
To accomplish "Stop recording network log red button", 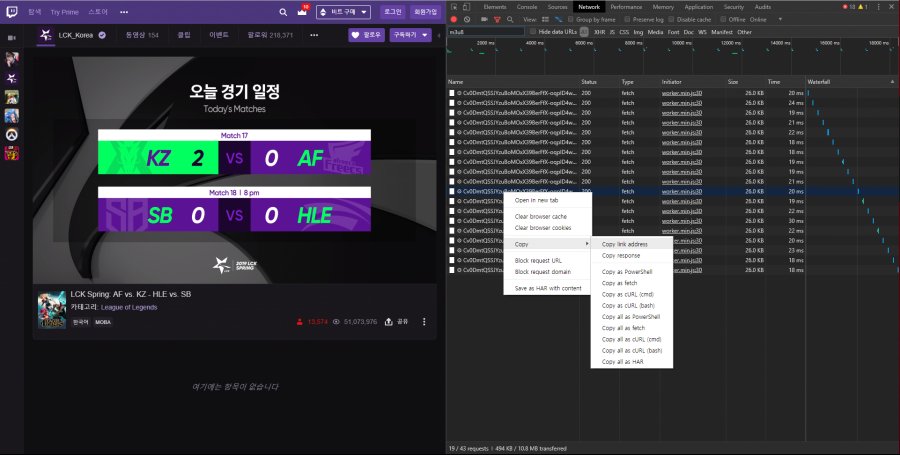I will click(x=453, y=20).
